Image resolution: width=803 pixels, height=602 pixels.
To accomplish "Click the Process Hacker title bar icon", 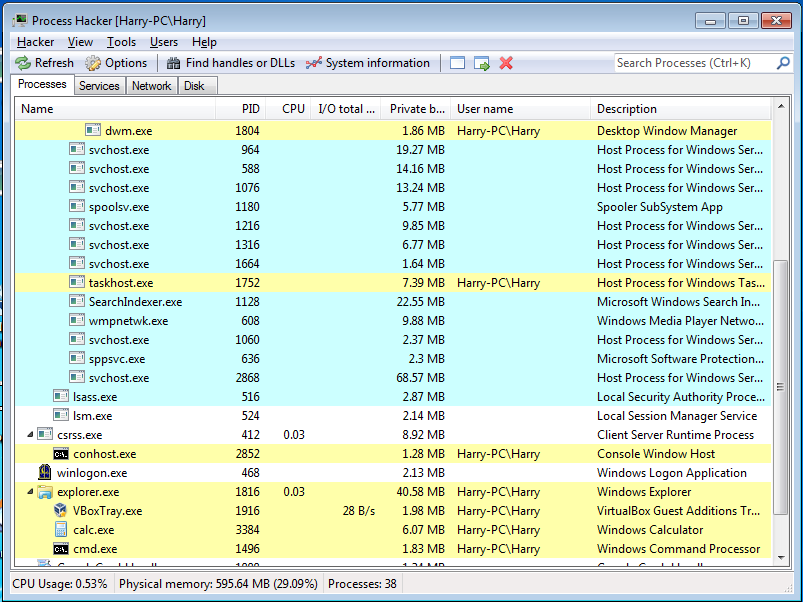I will pyautogui.click(x=20, y=20).
